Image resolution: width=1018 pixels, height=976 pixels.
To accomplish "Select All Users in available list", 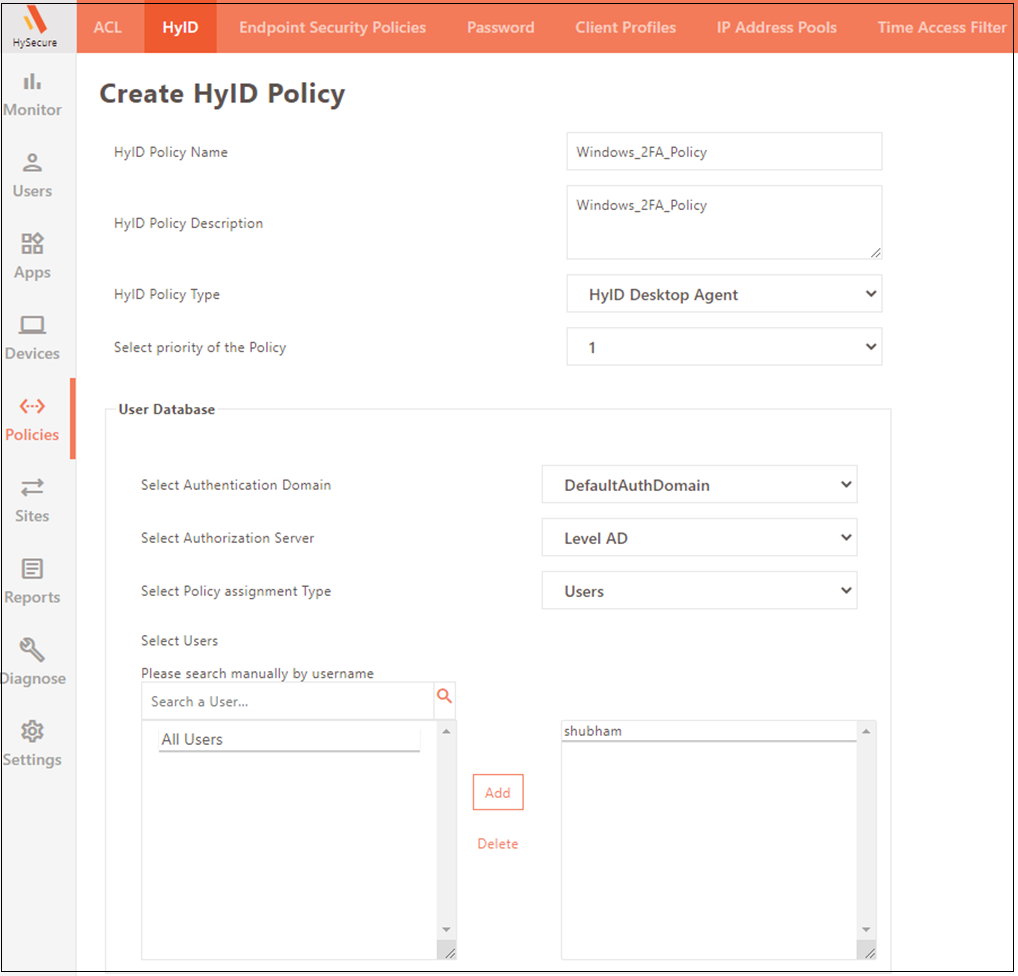I will [289, 739].
